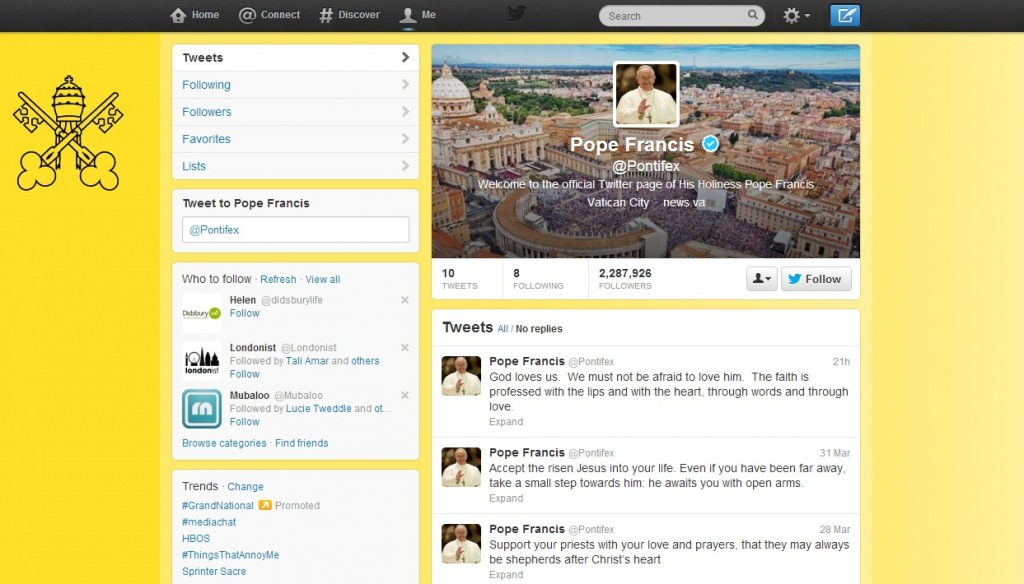Show tweets with No replies filter
Screen dimensions: 1024x584
click(x=539, y=329)
